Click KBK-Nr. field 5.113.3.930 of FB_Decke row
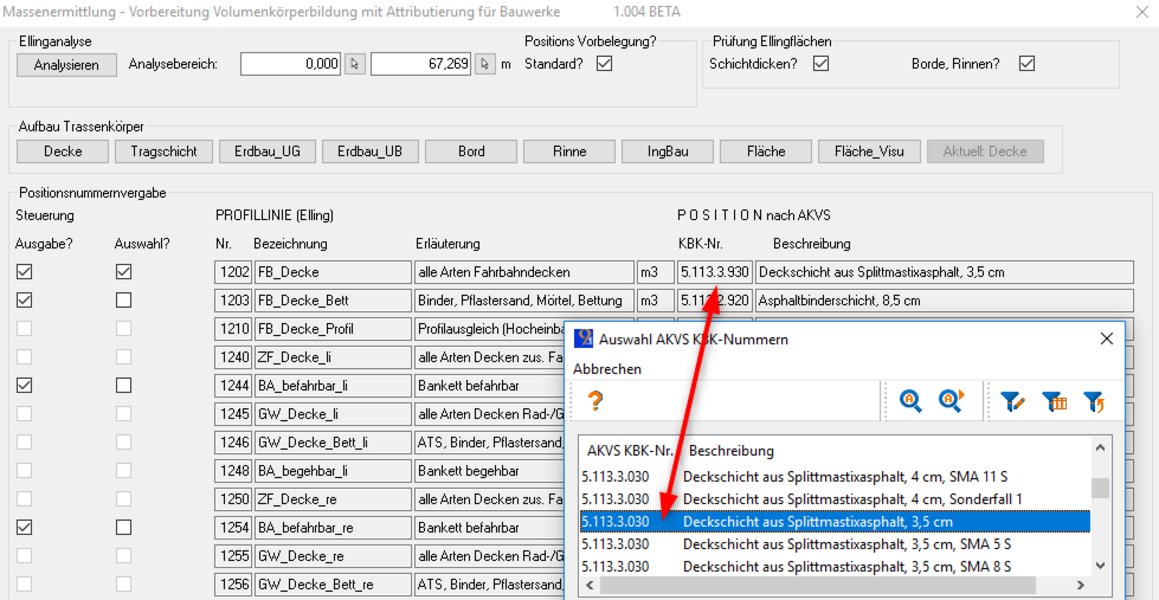Screen dimensions: 1159x600 click(x=714, y=272)
